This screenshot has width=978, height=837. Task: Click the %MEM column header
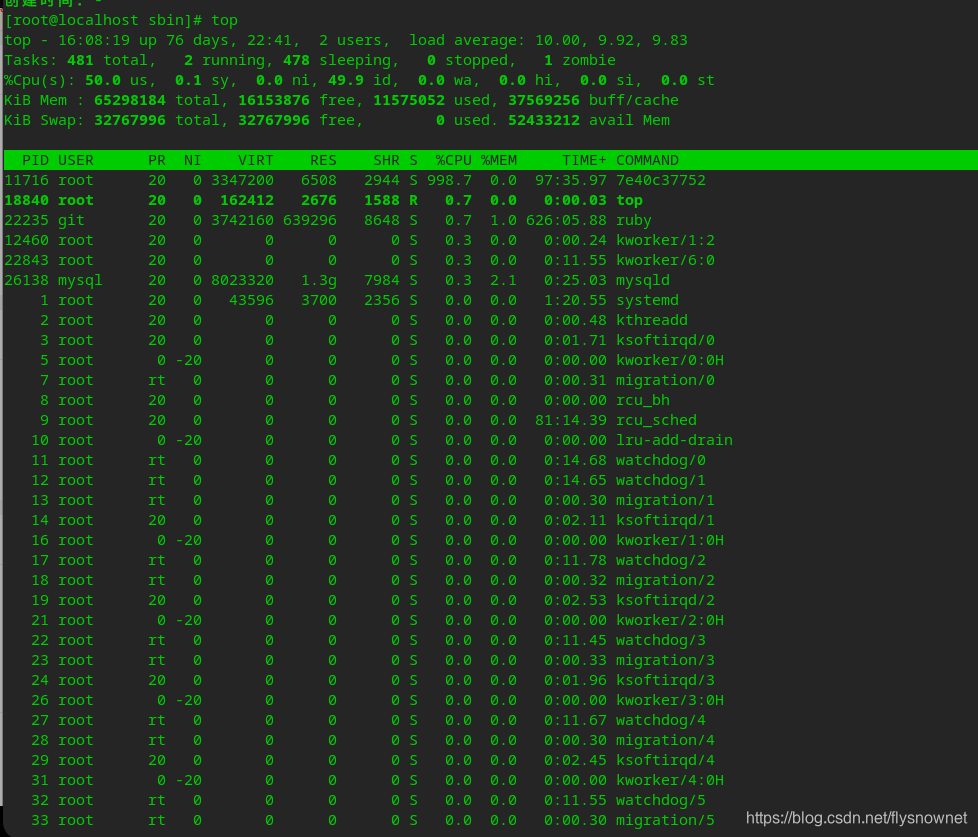[x=498, y=160]
